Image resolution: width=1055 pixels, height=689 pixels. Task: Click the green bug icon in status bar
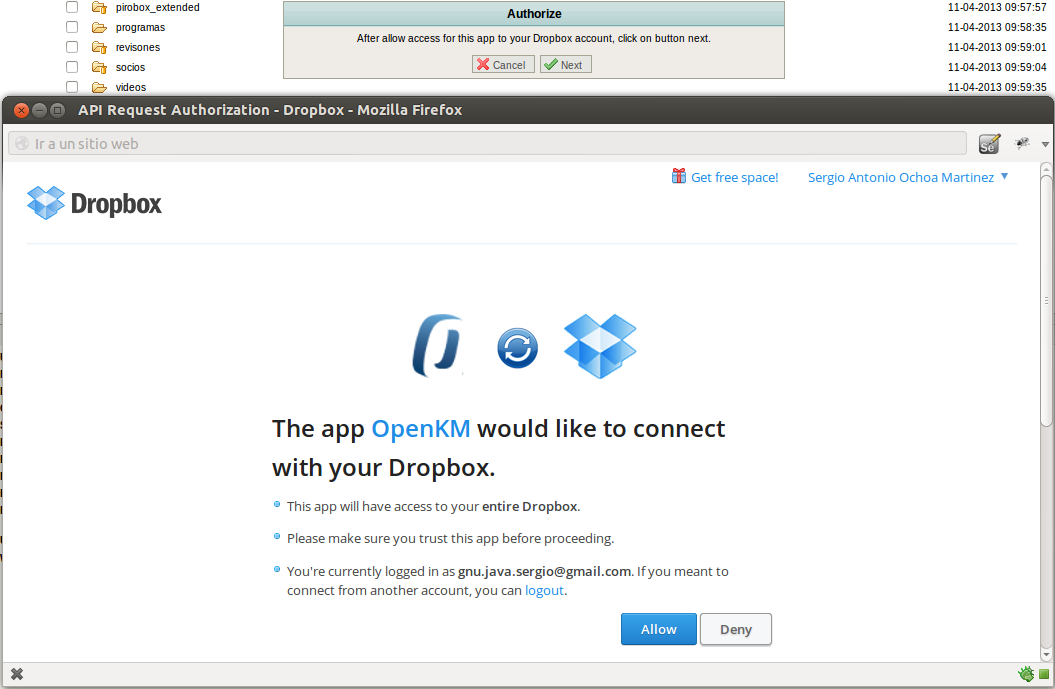pyautogui.click(x=1026, y=674)
